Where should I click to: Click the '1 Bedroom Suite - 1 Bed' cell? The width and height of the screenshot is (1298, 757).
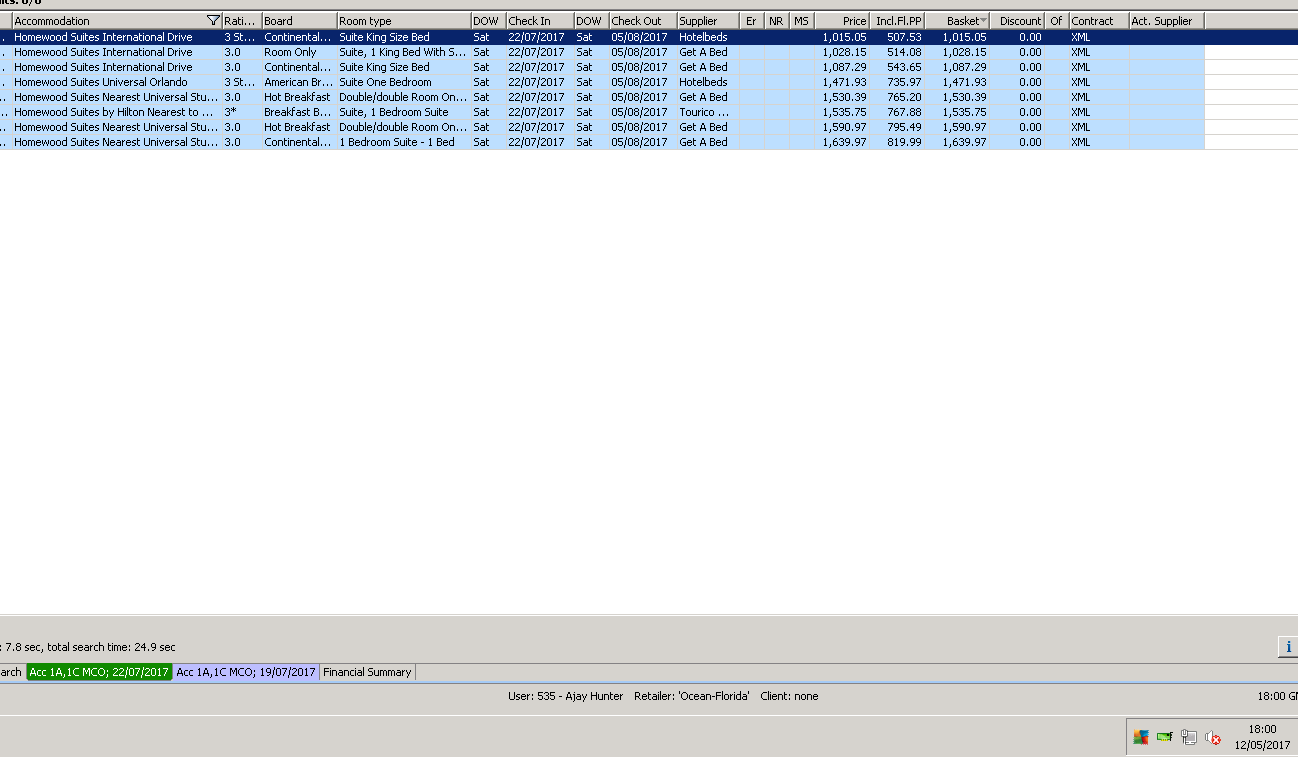click(404, 142)
